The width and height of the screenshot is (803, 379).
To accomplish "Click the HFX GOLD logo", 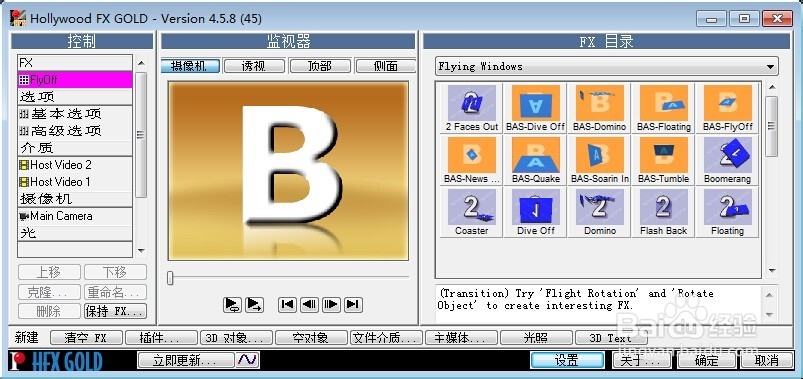I will pos(56,361).
